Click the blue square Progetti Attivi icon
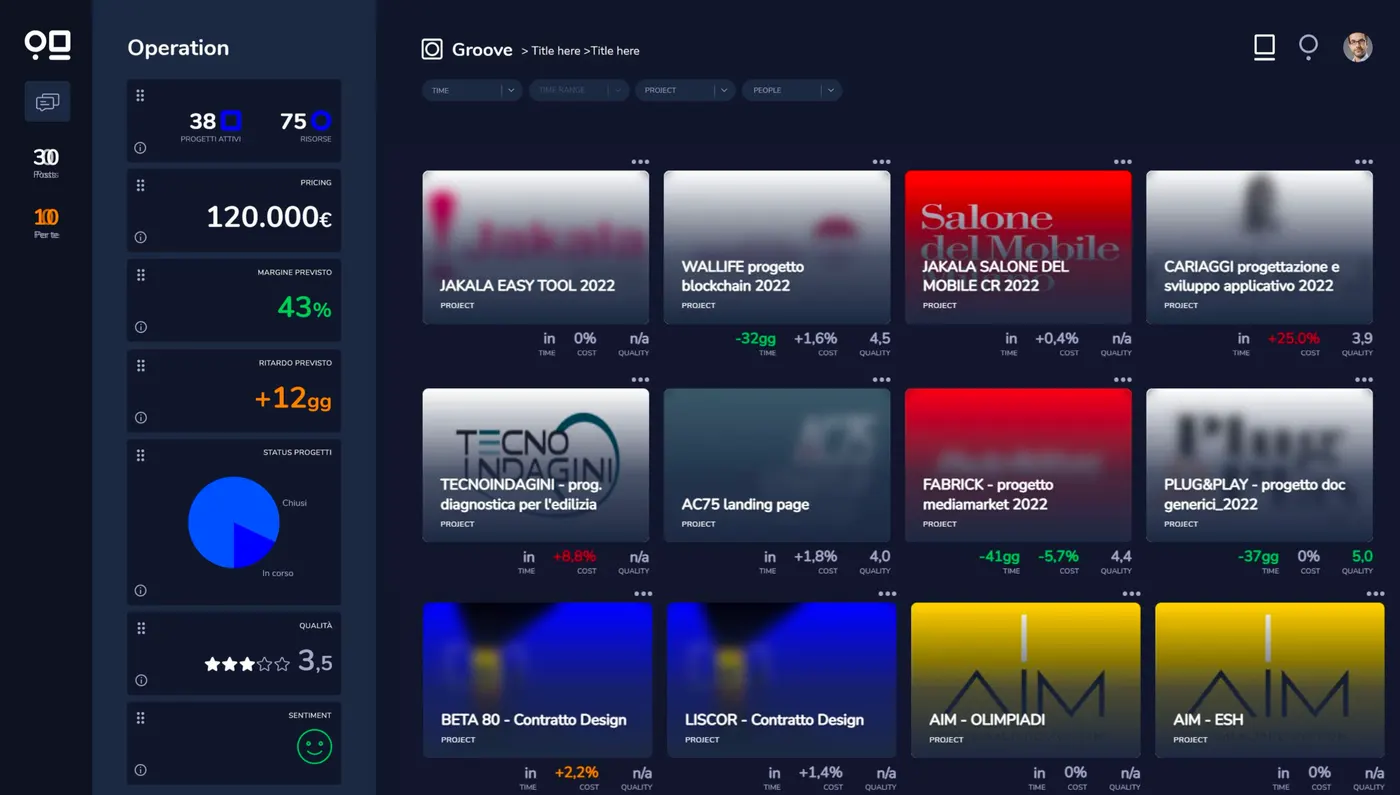Viewport: 1400px width, 795px height. [231, 121]
